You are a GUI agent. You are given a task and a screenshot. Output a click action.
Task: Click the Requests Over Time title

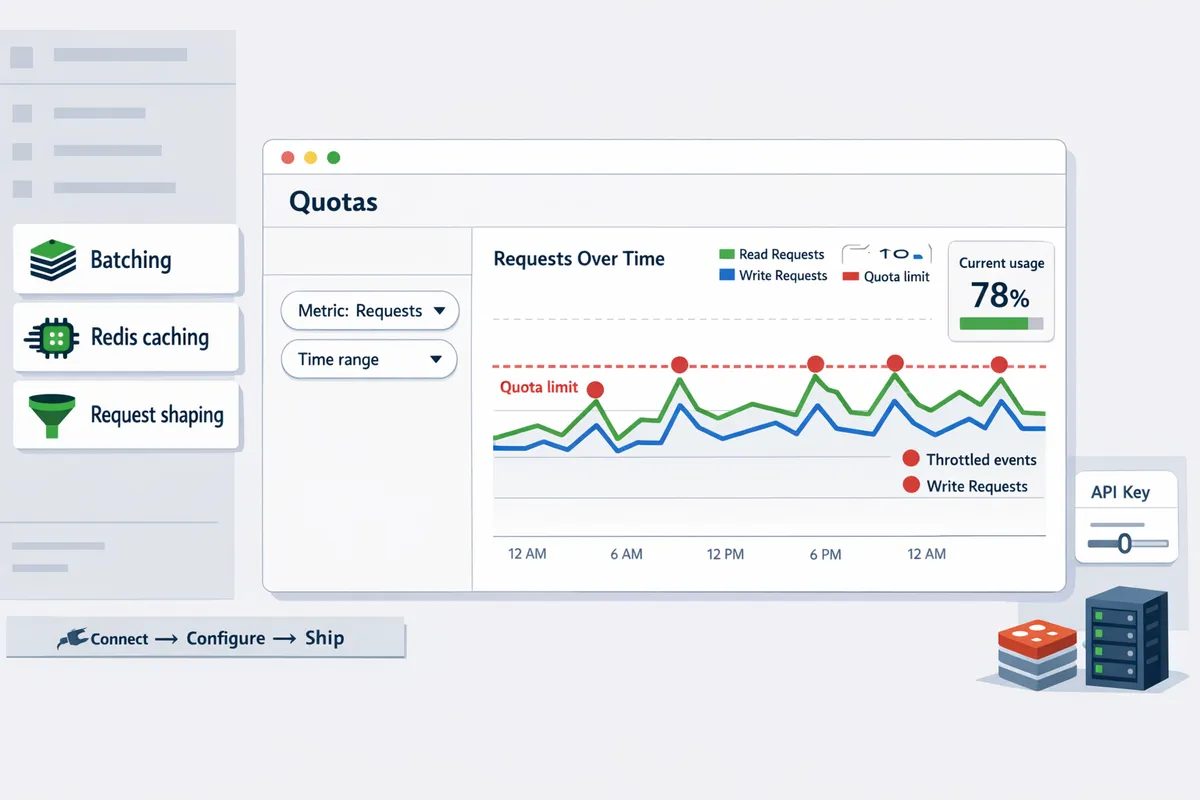click(x=579, y=258)
